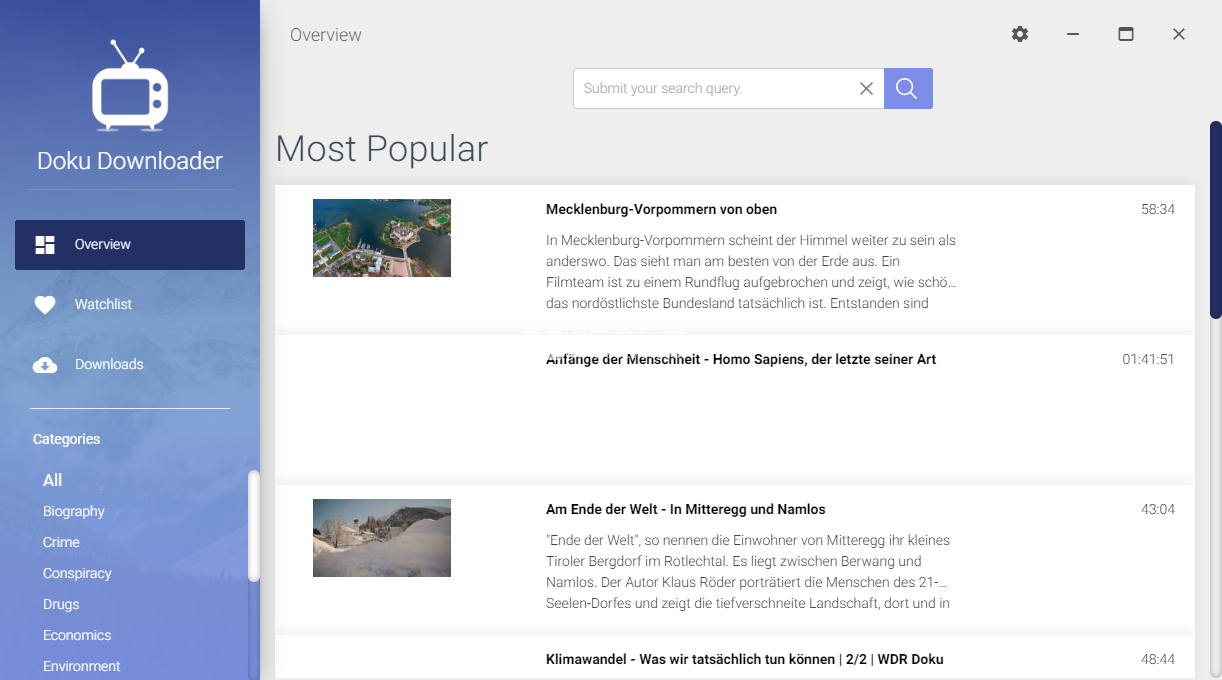The width and height of the screenshot is (1222, 680).
Task: Go to the Downloads section
Action: [x=109, y=364]
